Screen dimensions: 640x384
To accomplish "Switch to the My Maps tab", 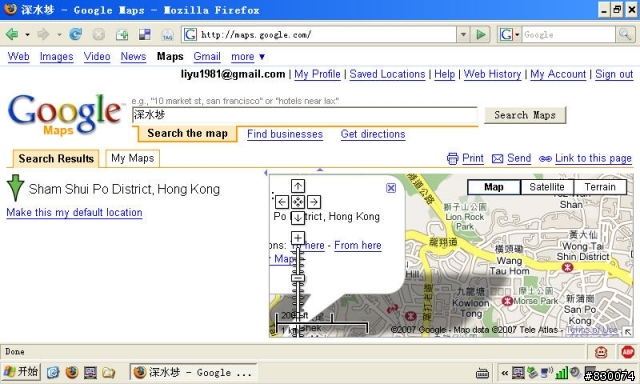I will 132,158.
